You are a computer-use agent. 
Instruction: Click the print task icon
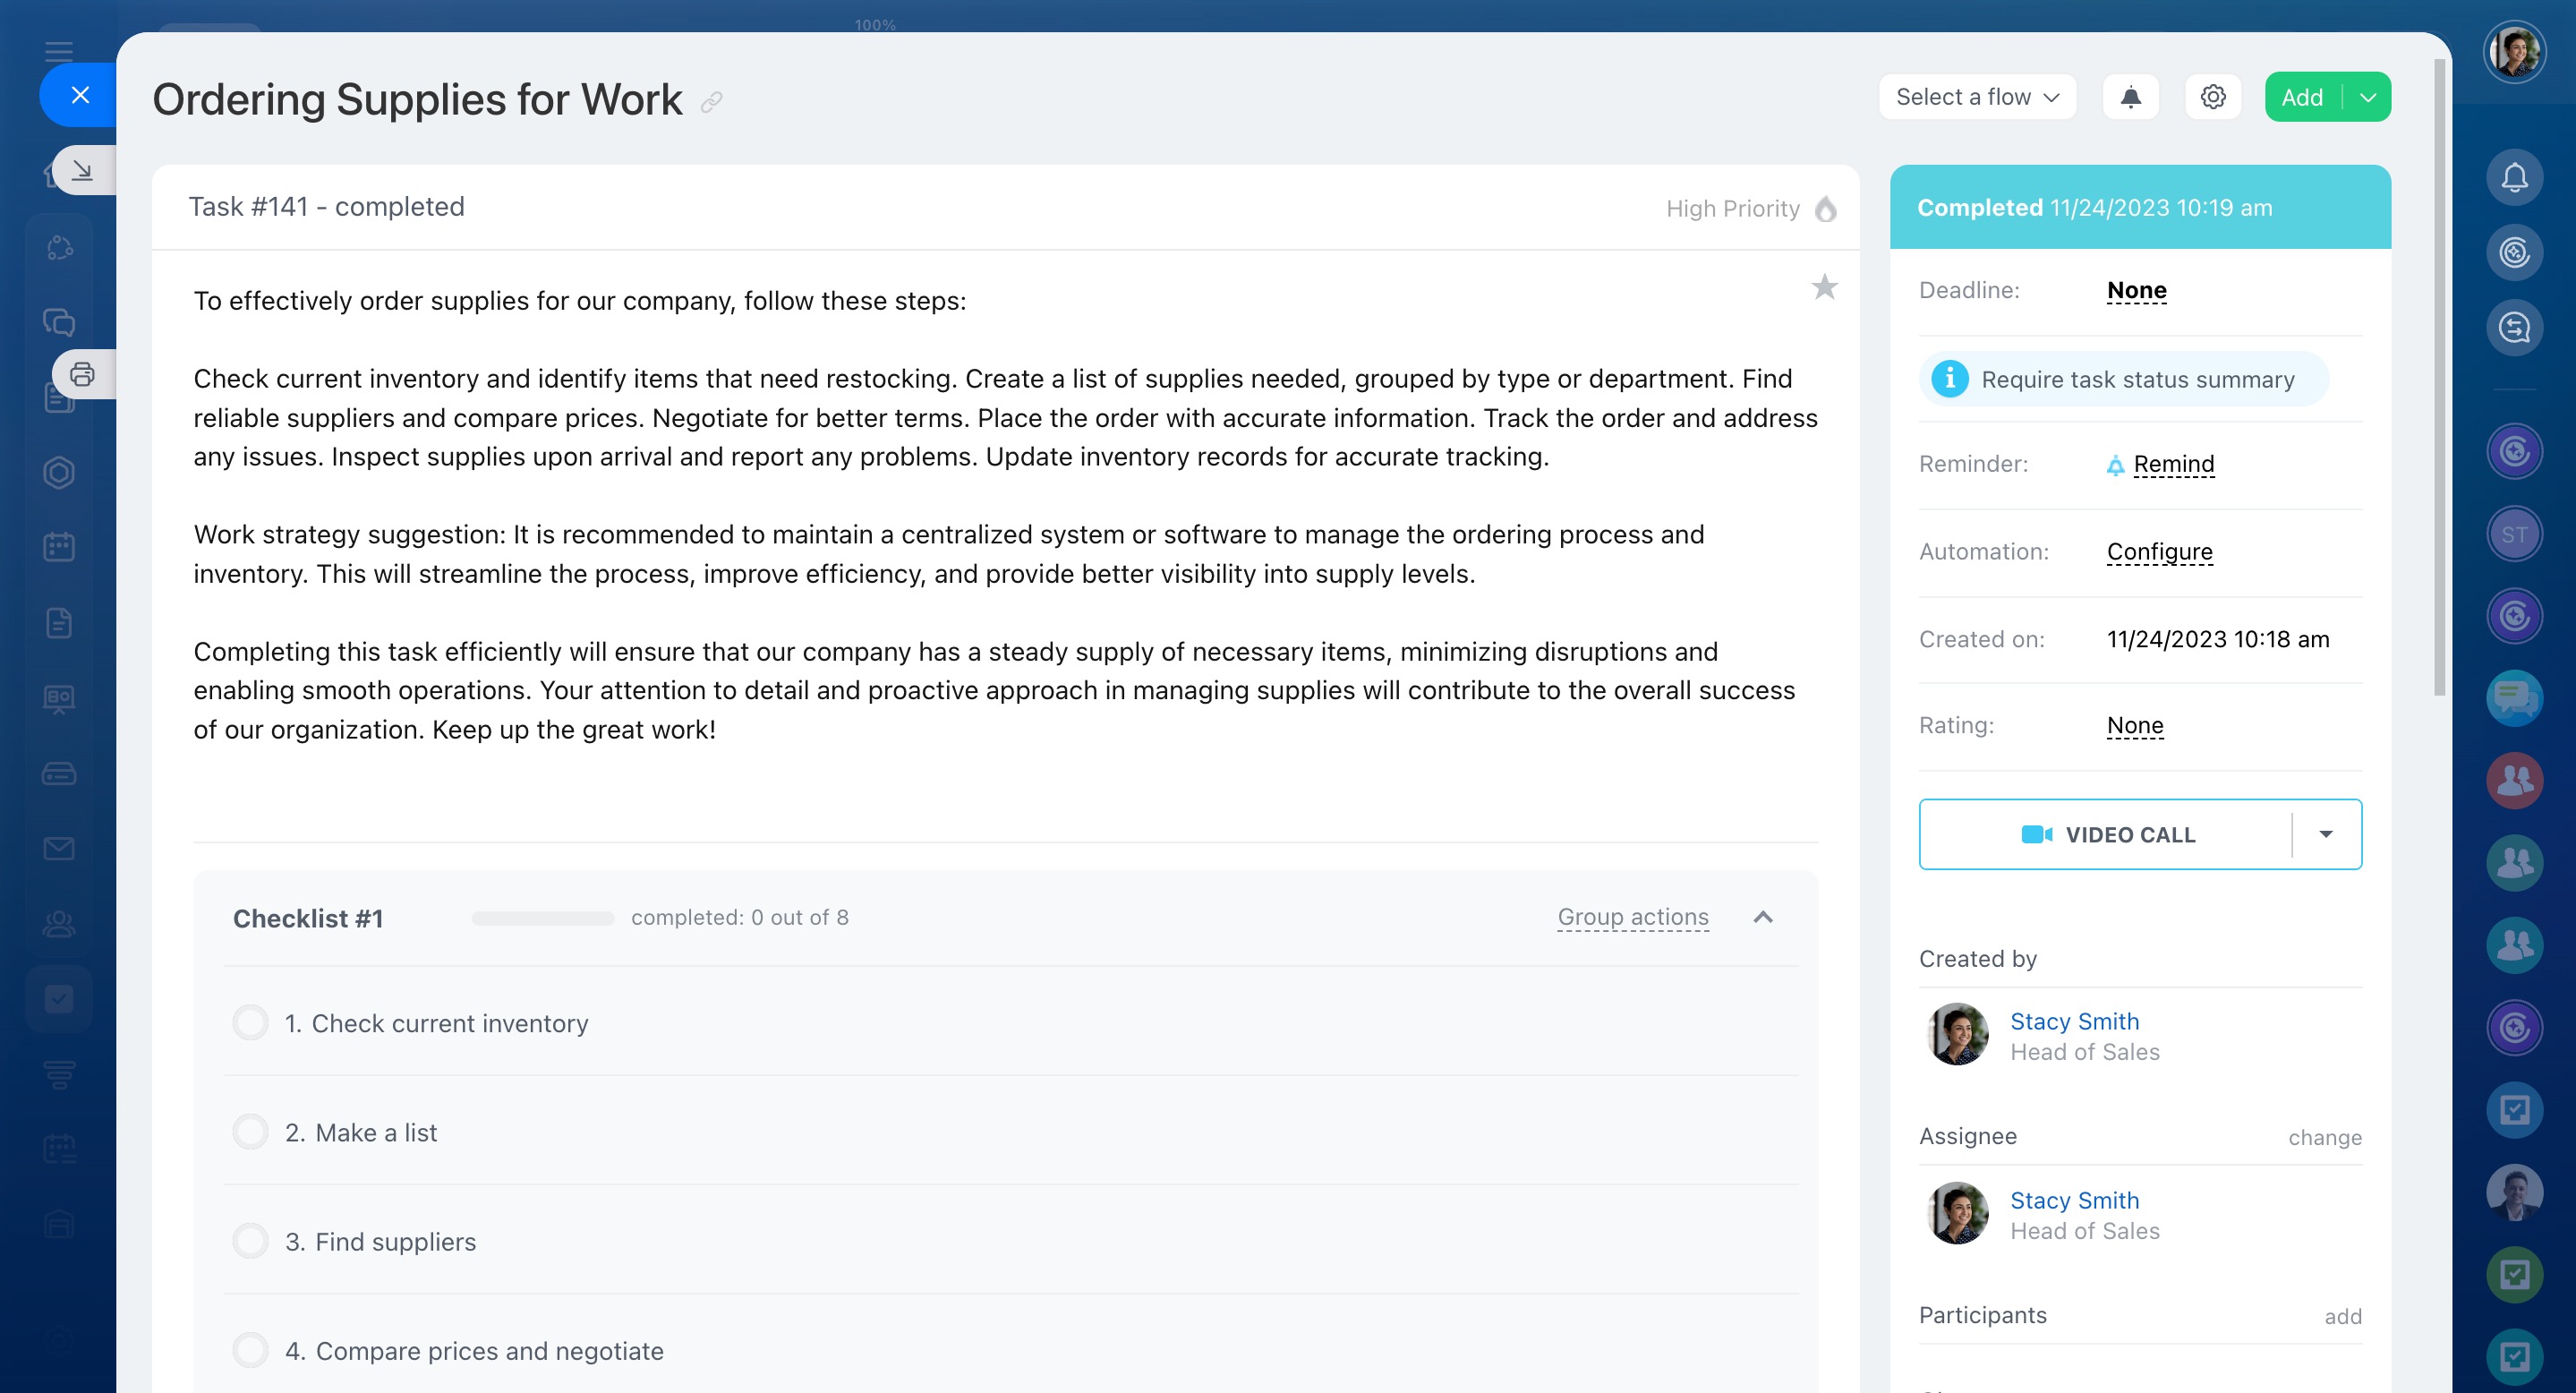(82, 375)
